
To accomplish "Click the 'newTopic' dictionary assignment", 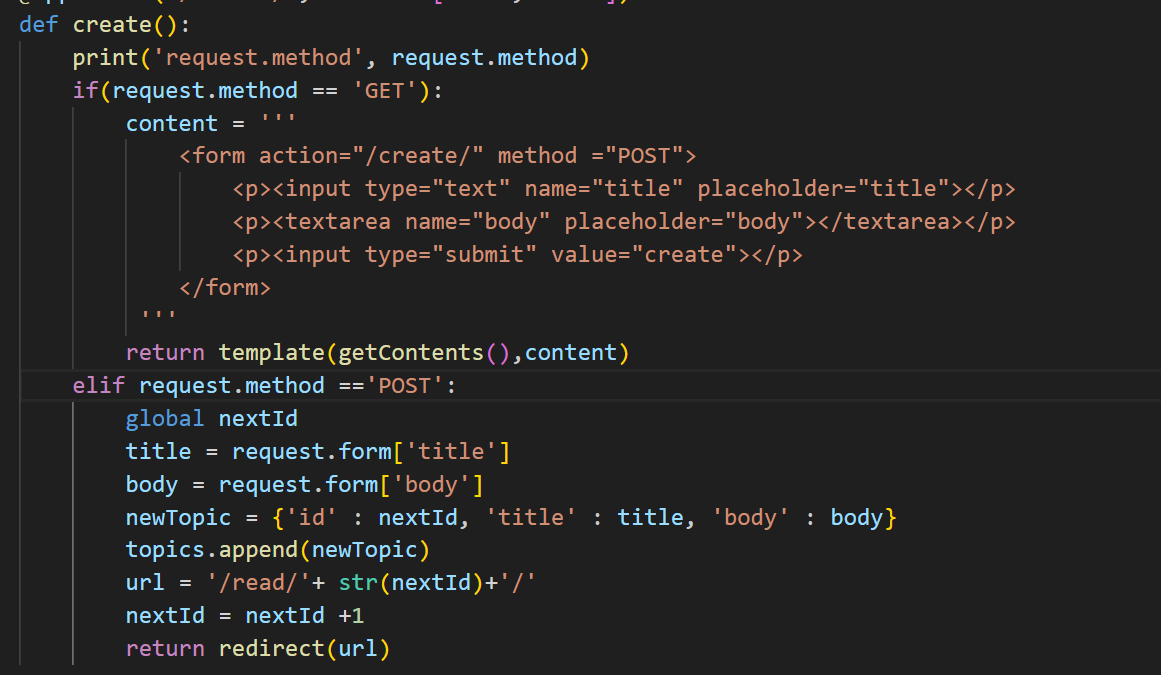I will click(x=511, y=517).
